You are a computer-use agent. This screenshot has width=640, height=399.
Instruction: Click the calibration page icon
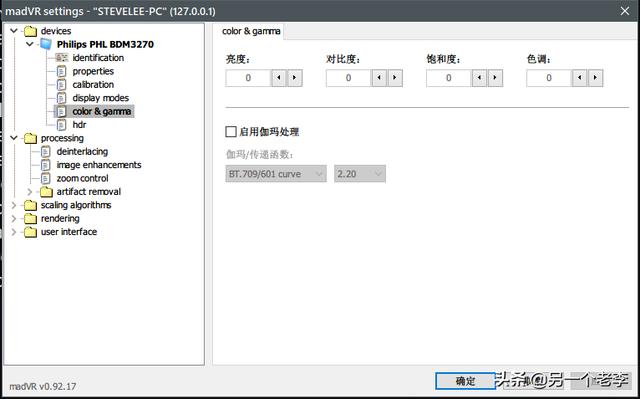pyautogui.click(x=61, y=85)
